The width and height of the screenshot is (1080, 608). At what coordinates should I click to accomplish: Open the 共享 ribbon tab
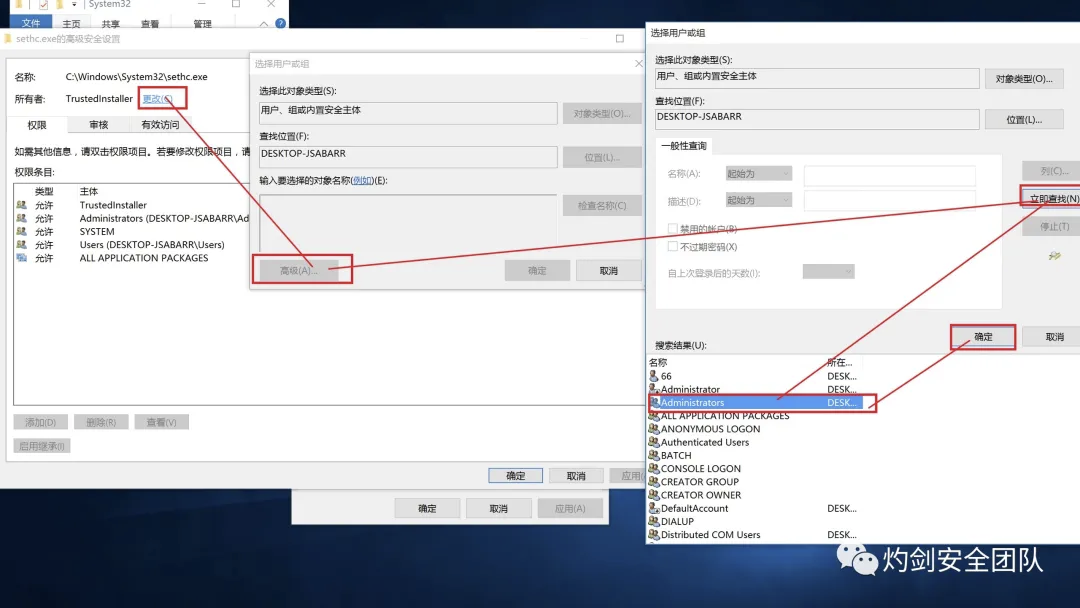[x=111, y=23]
